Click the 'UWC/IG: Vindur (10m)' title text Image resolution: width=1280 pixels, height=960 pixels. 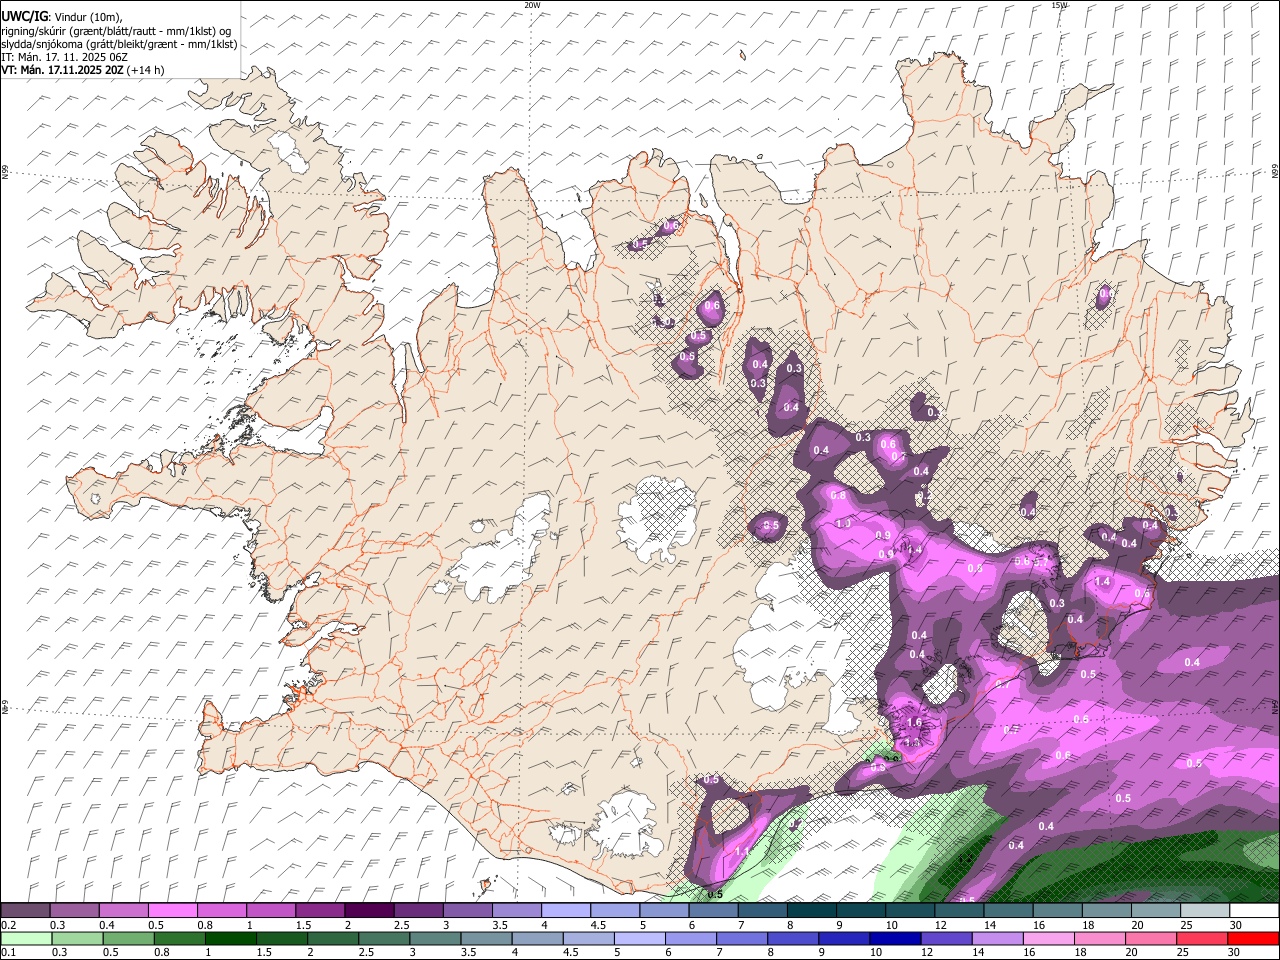coord(62,17)
